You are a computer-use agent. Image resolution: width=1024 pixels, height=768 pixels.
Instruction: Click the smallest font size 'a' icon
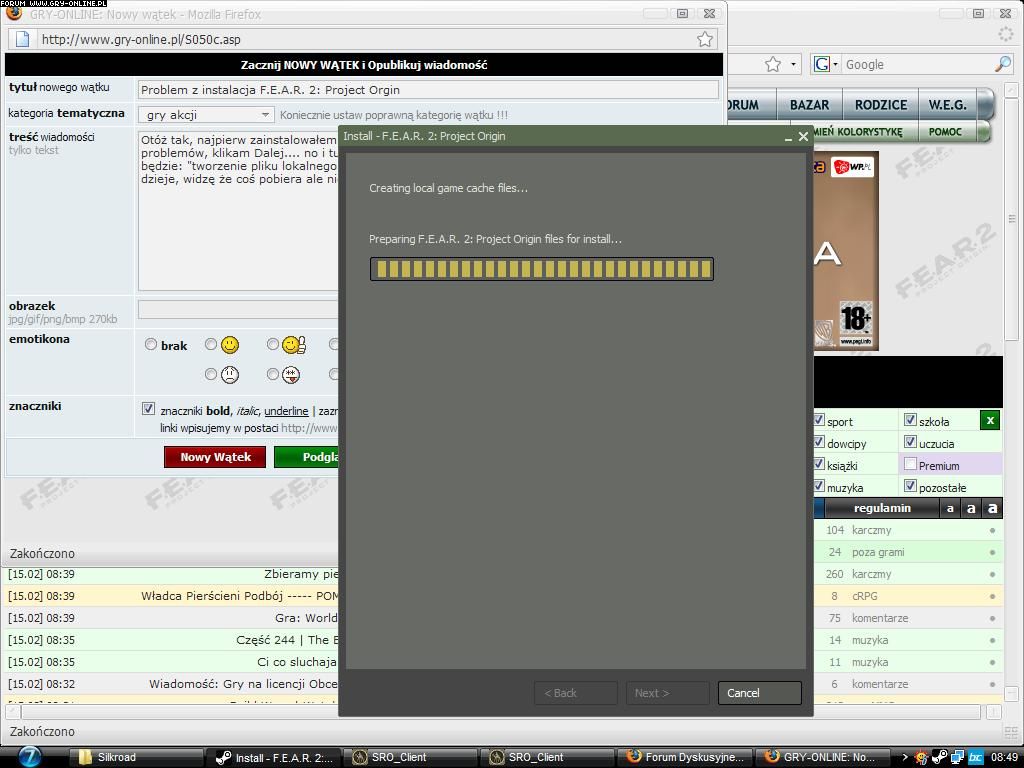pos(950,508)
